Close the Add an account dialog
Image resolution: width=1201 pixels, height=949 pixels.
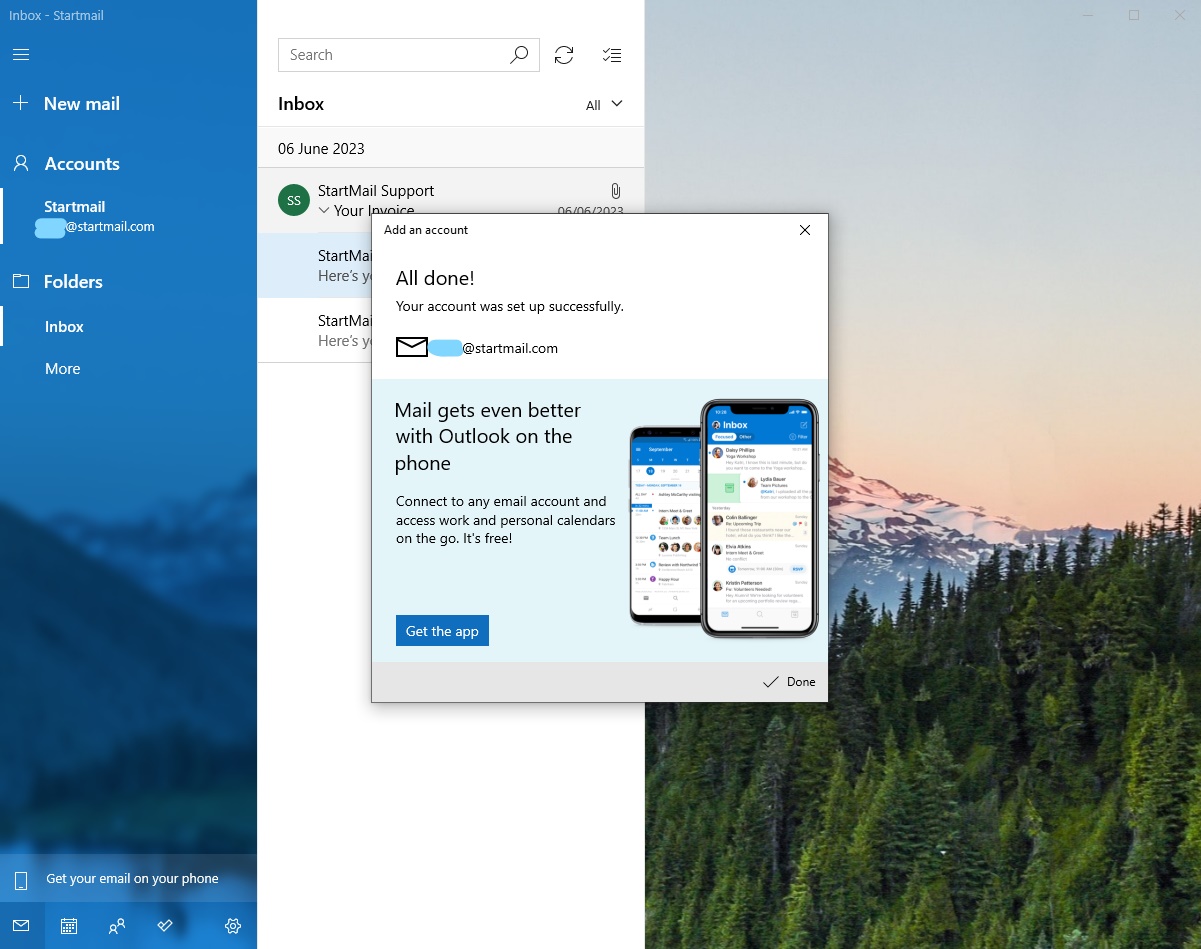805,230
